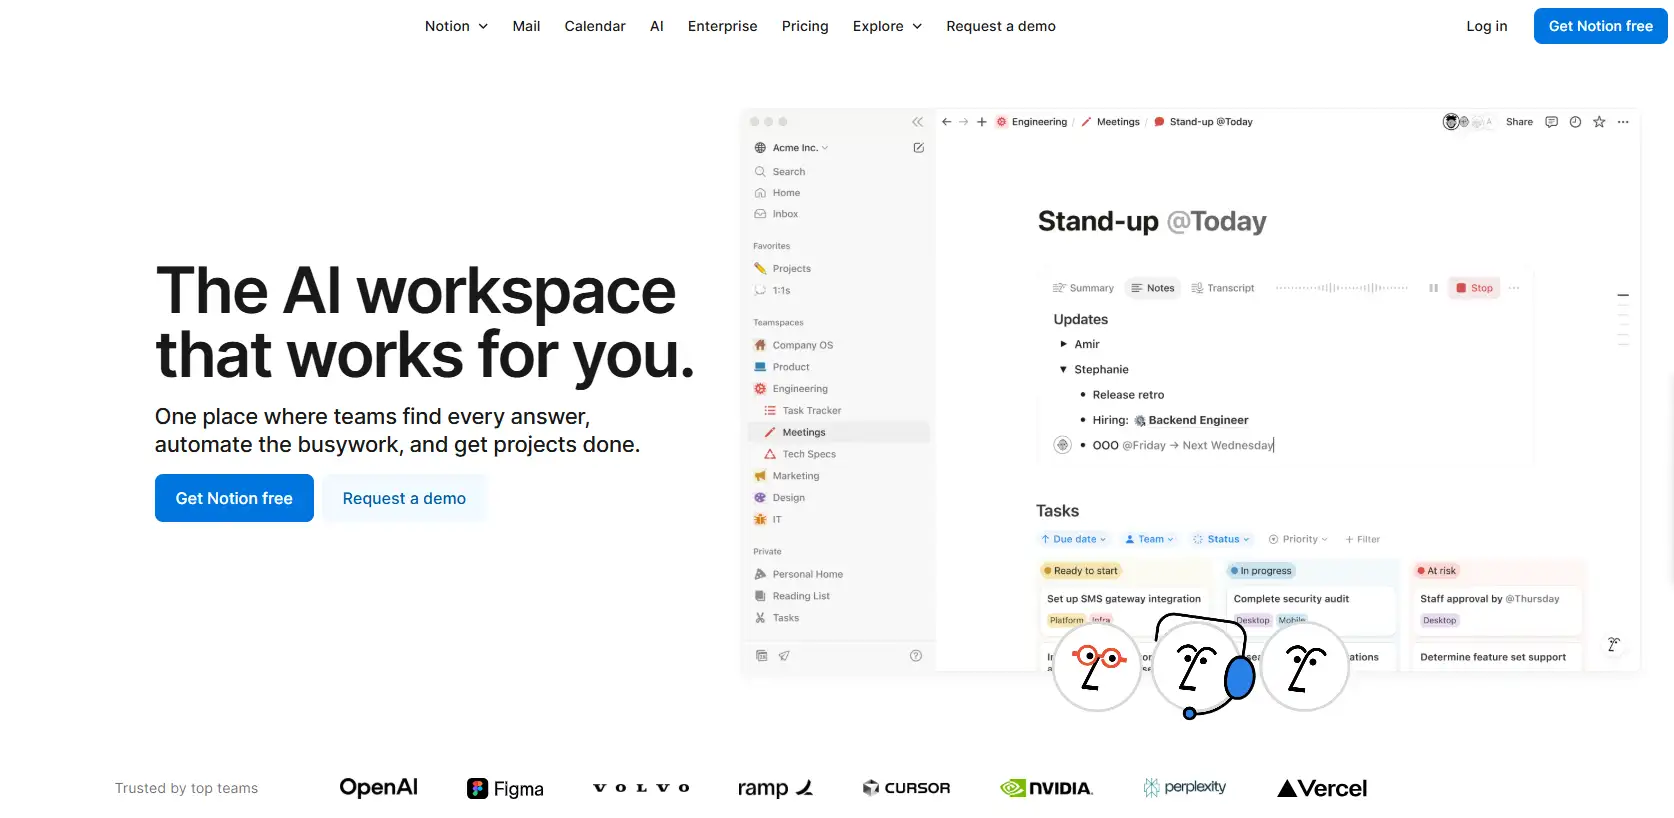Select AI in the top navigation
The height and width of the screenshot is (818, 1674).
tap(657, 26)
